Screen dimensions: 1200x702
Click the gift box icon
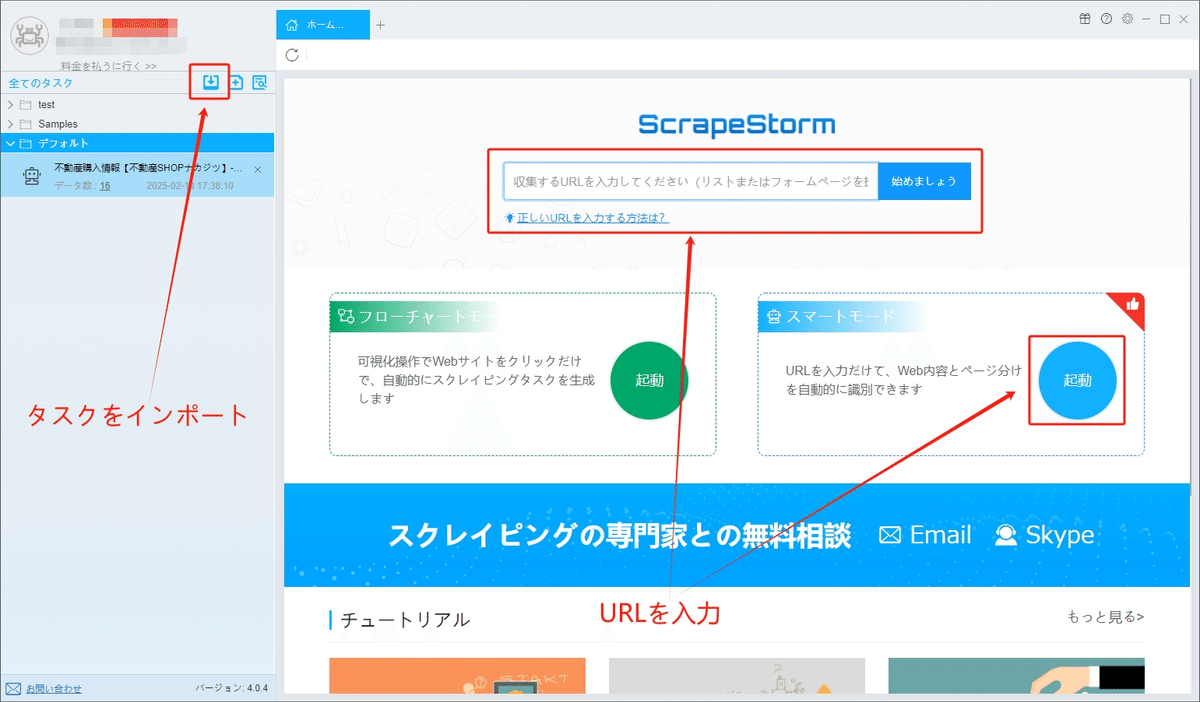1085,19
